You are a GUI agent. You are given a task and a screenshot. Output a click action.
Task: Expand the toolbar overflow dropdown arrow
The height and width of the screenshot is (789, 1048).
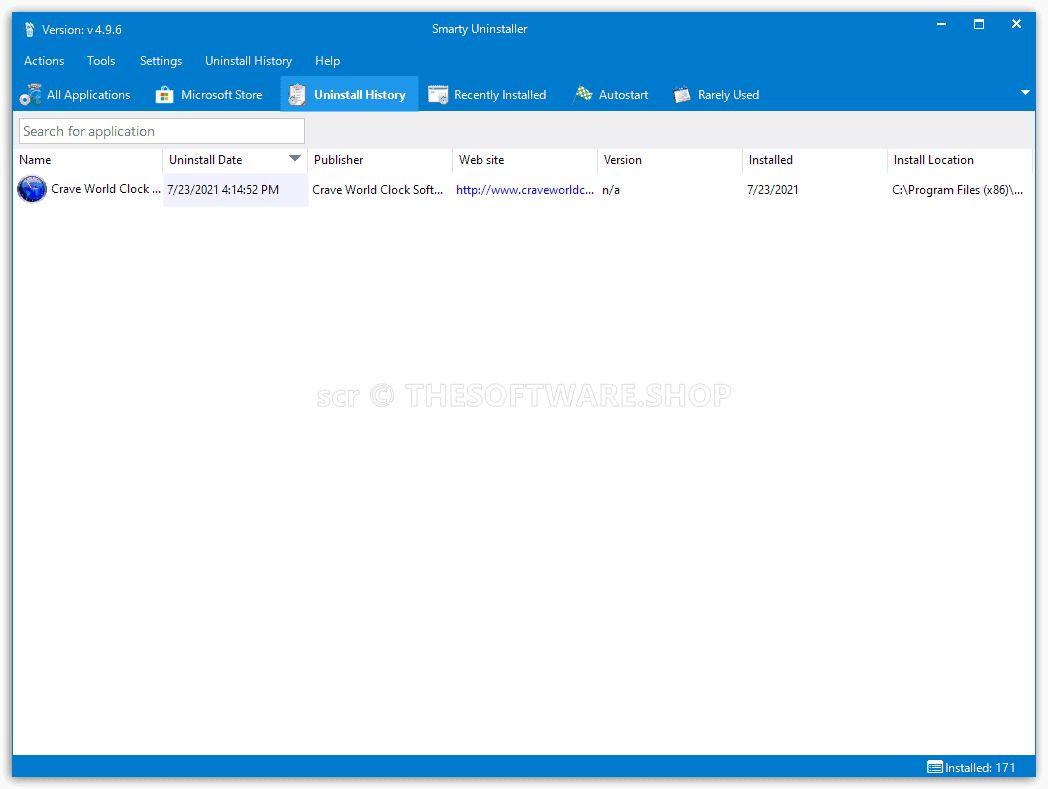[1025, 93]
